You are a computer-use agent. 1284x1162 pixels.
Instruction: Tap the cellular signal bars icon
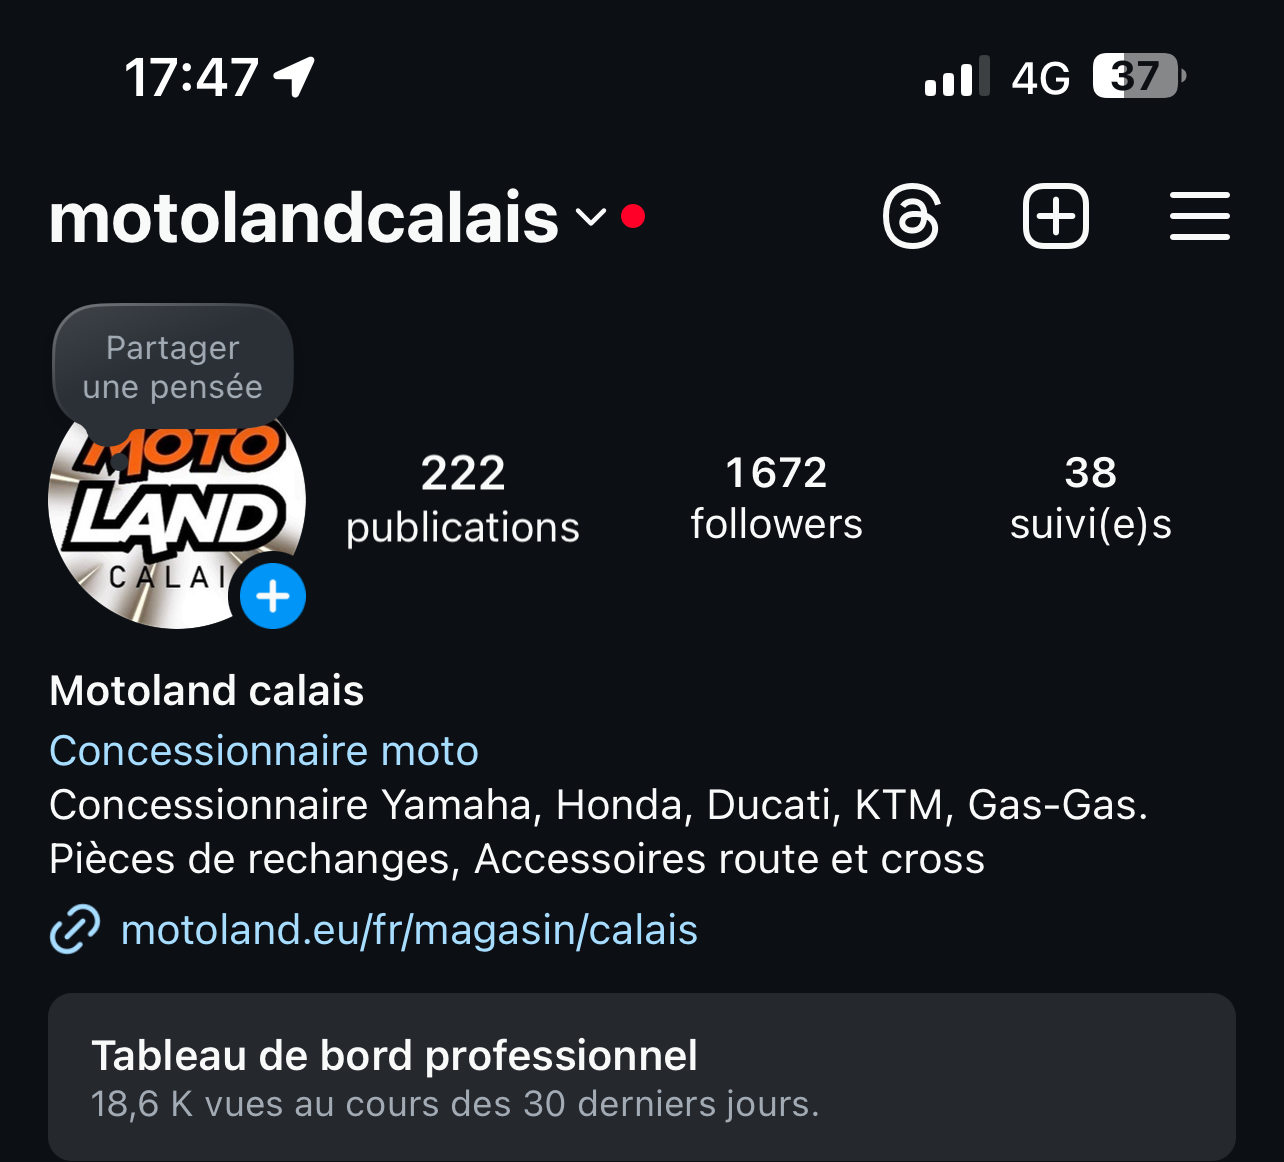pos(957,77)
